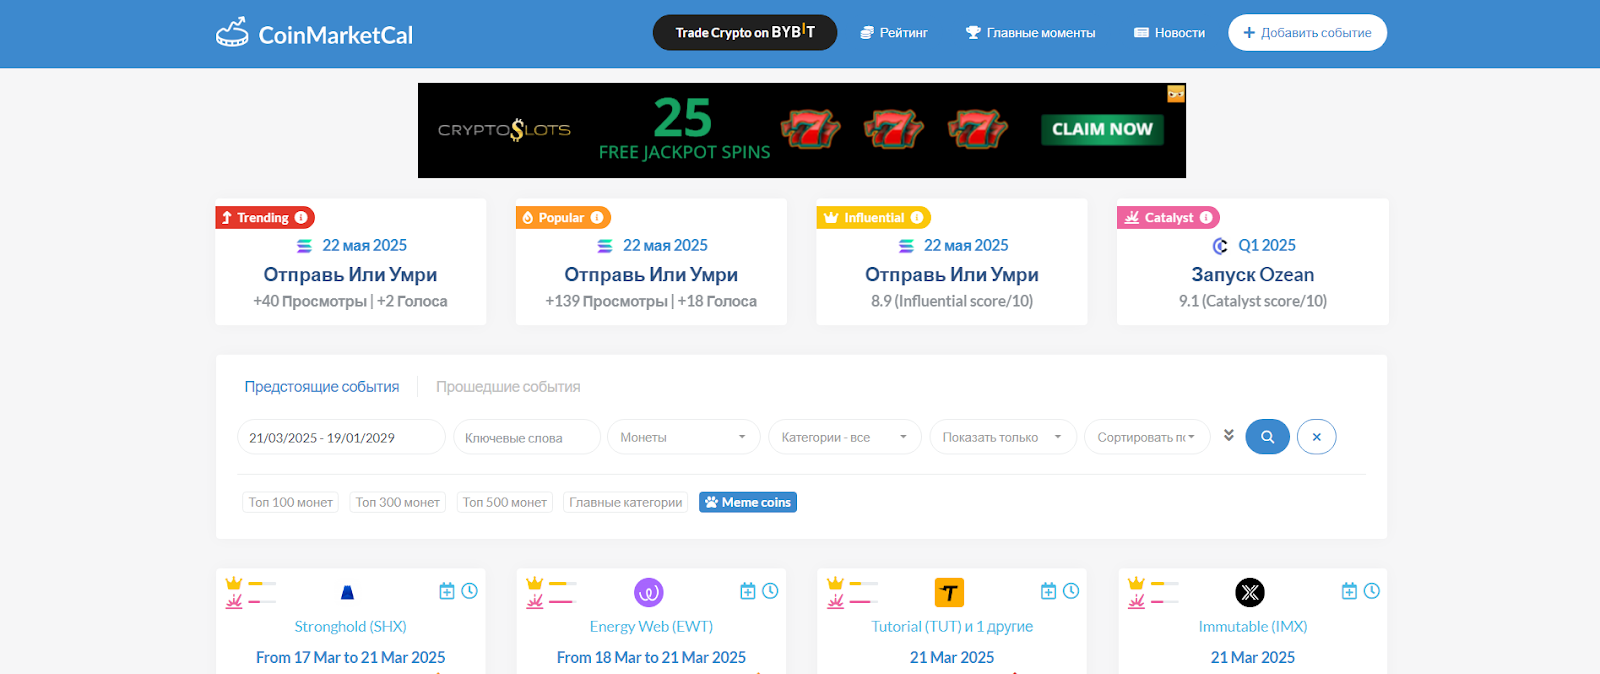Open Отправь Или Умри in Popular card
The width and height of the screenshot is (1600, 674).
click(651, 274)
